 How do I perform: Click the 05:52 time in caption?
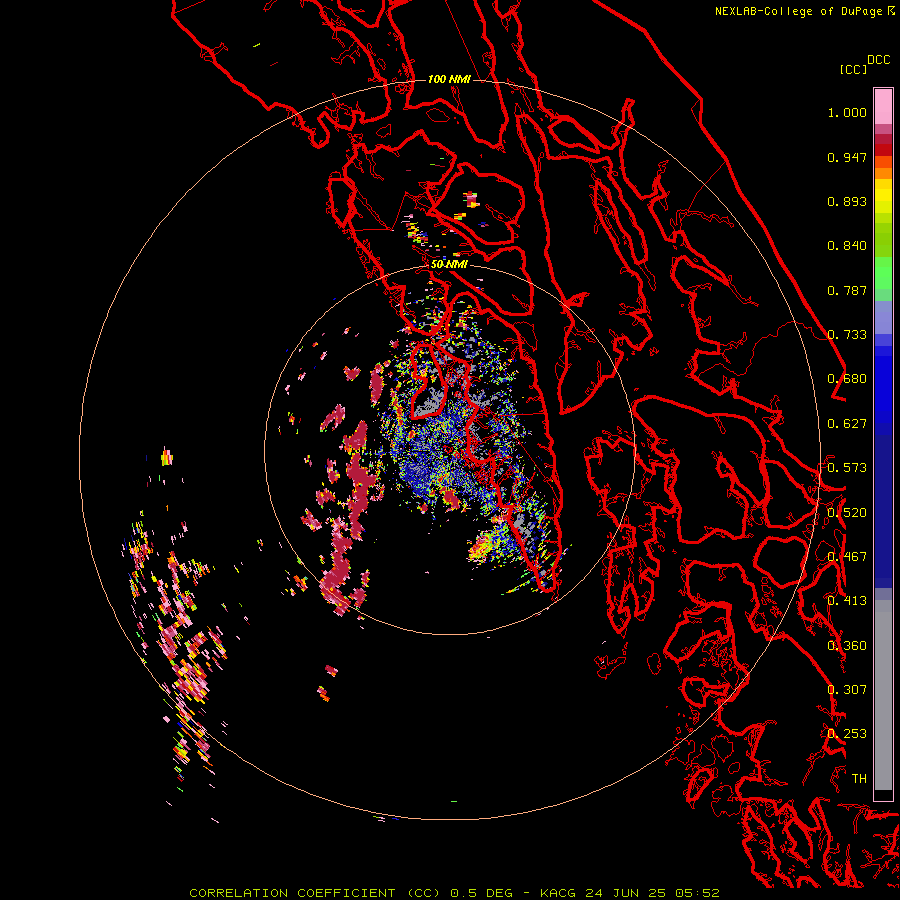click(698, 893)
